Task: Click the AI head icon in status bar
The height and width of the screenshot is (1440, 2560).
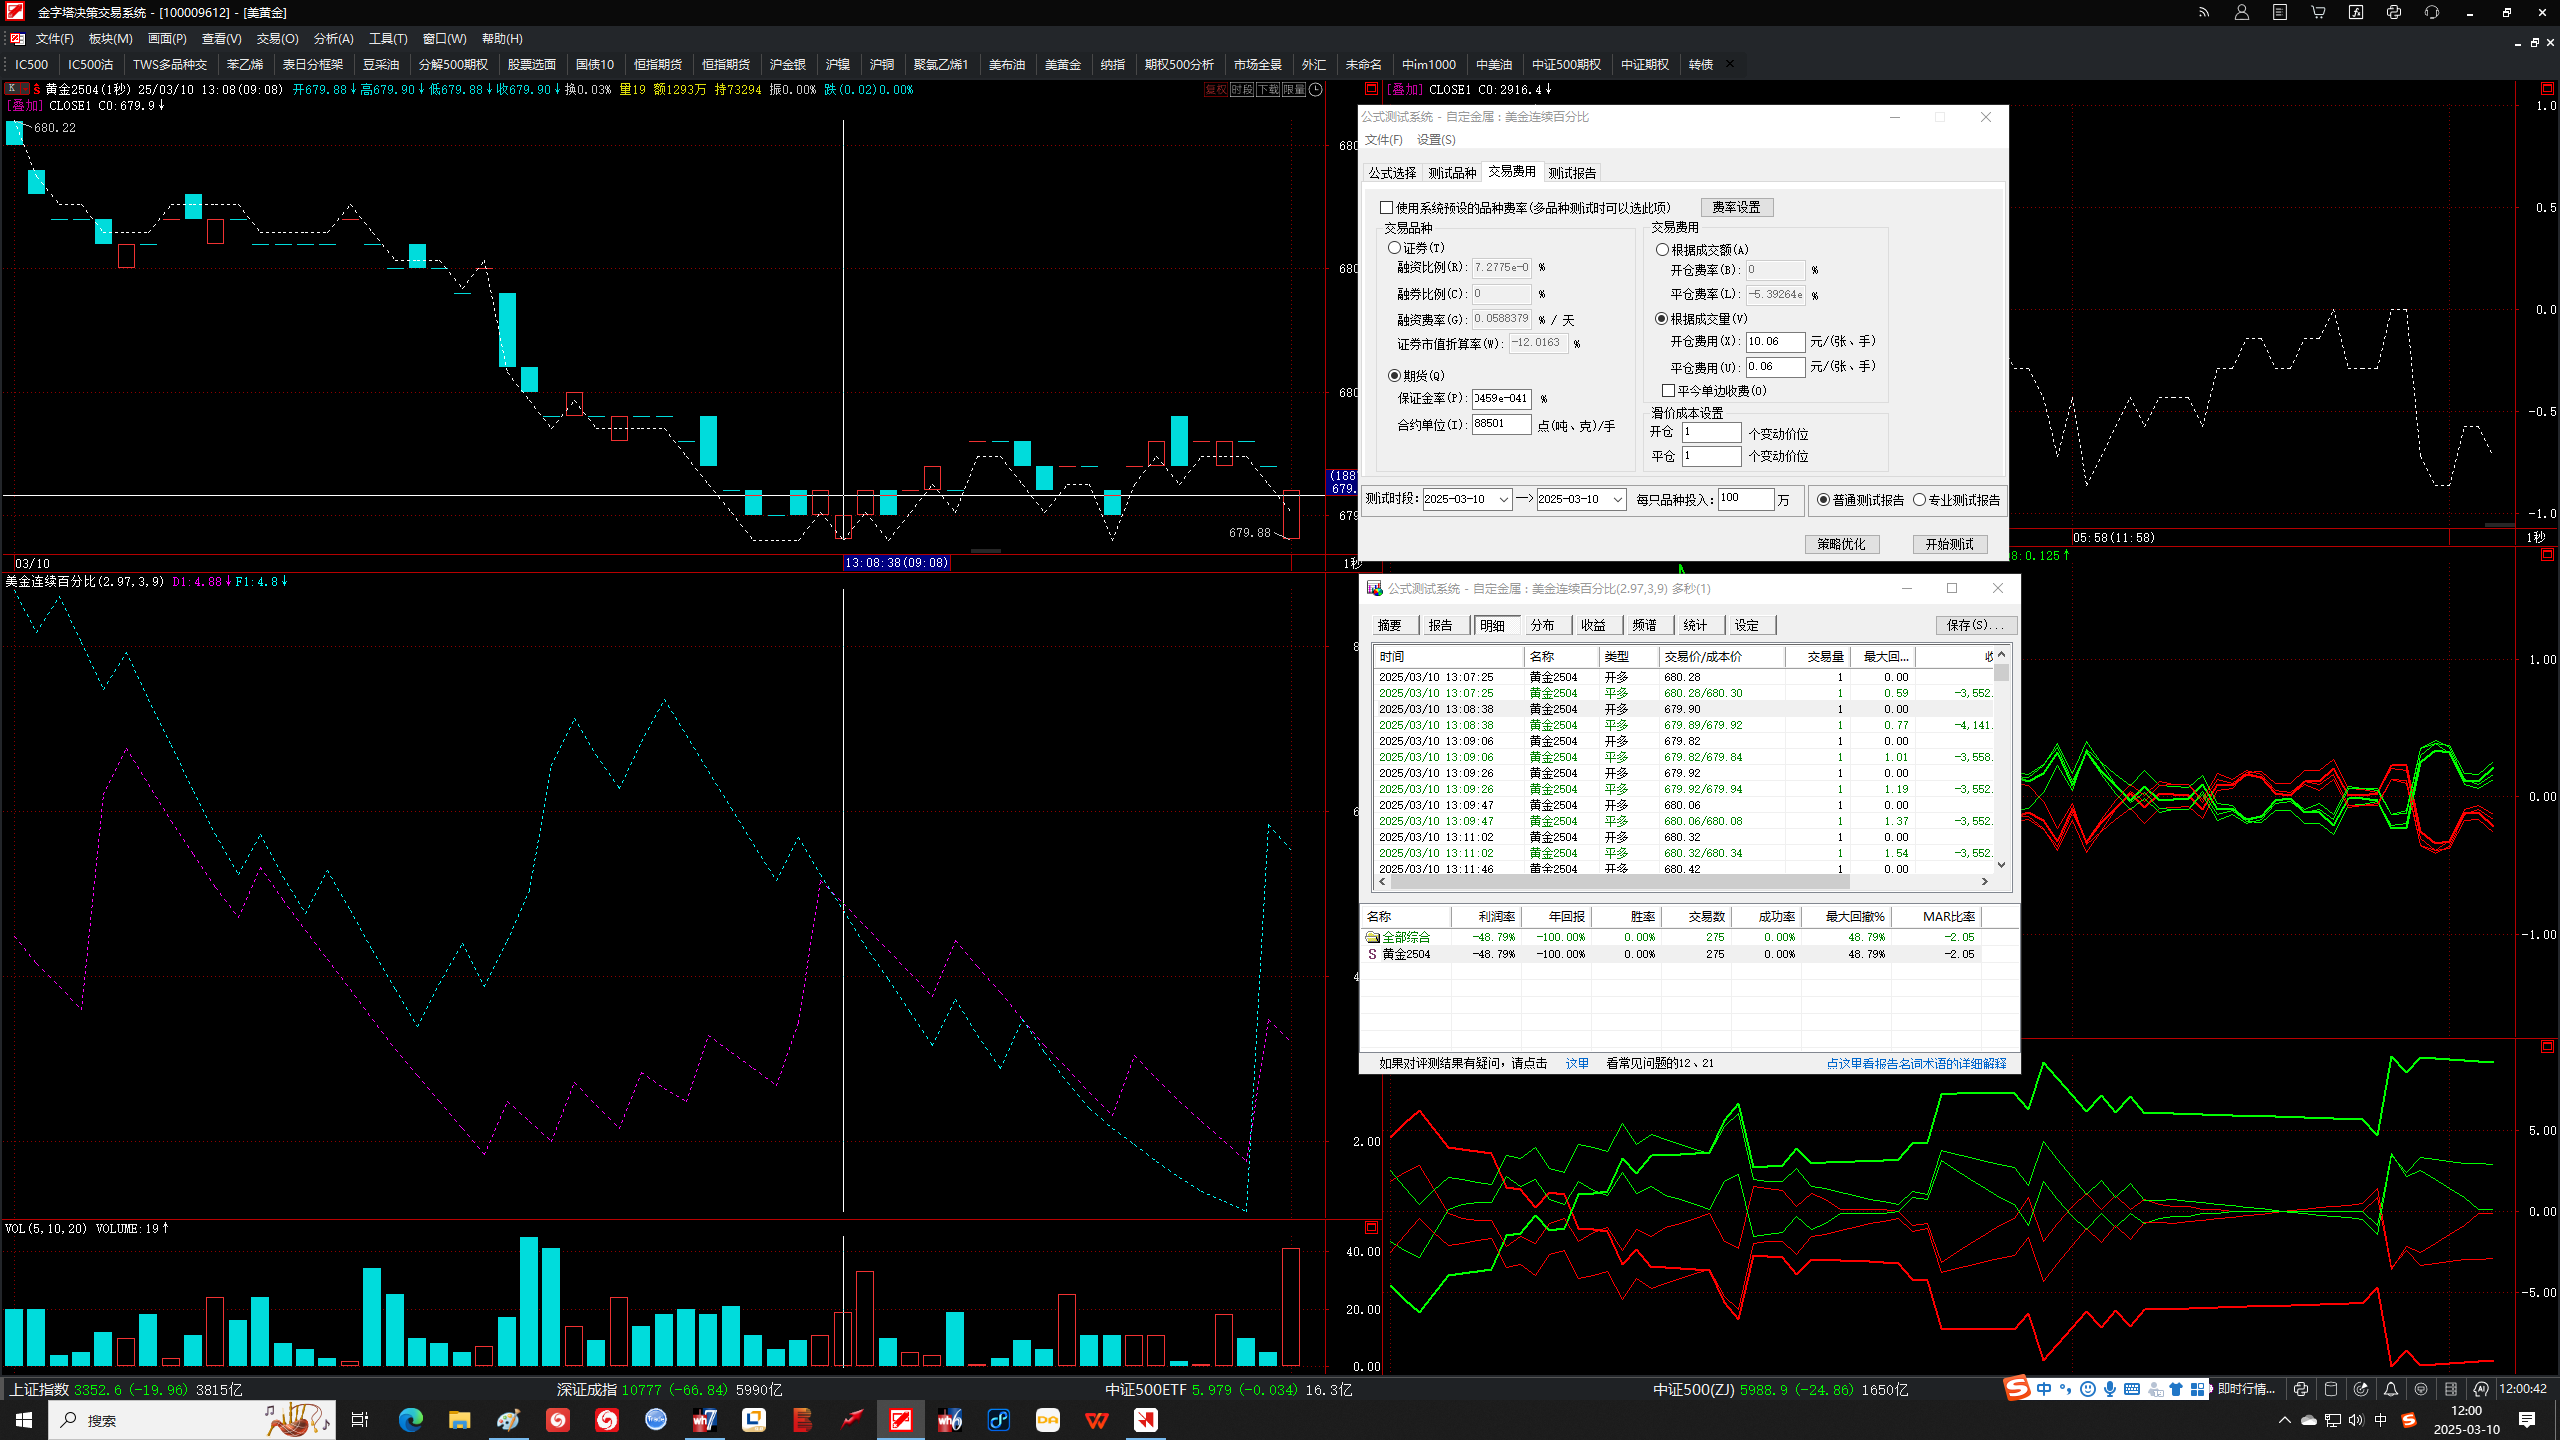Action: (2481, 1389)
